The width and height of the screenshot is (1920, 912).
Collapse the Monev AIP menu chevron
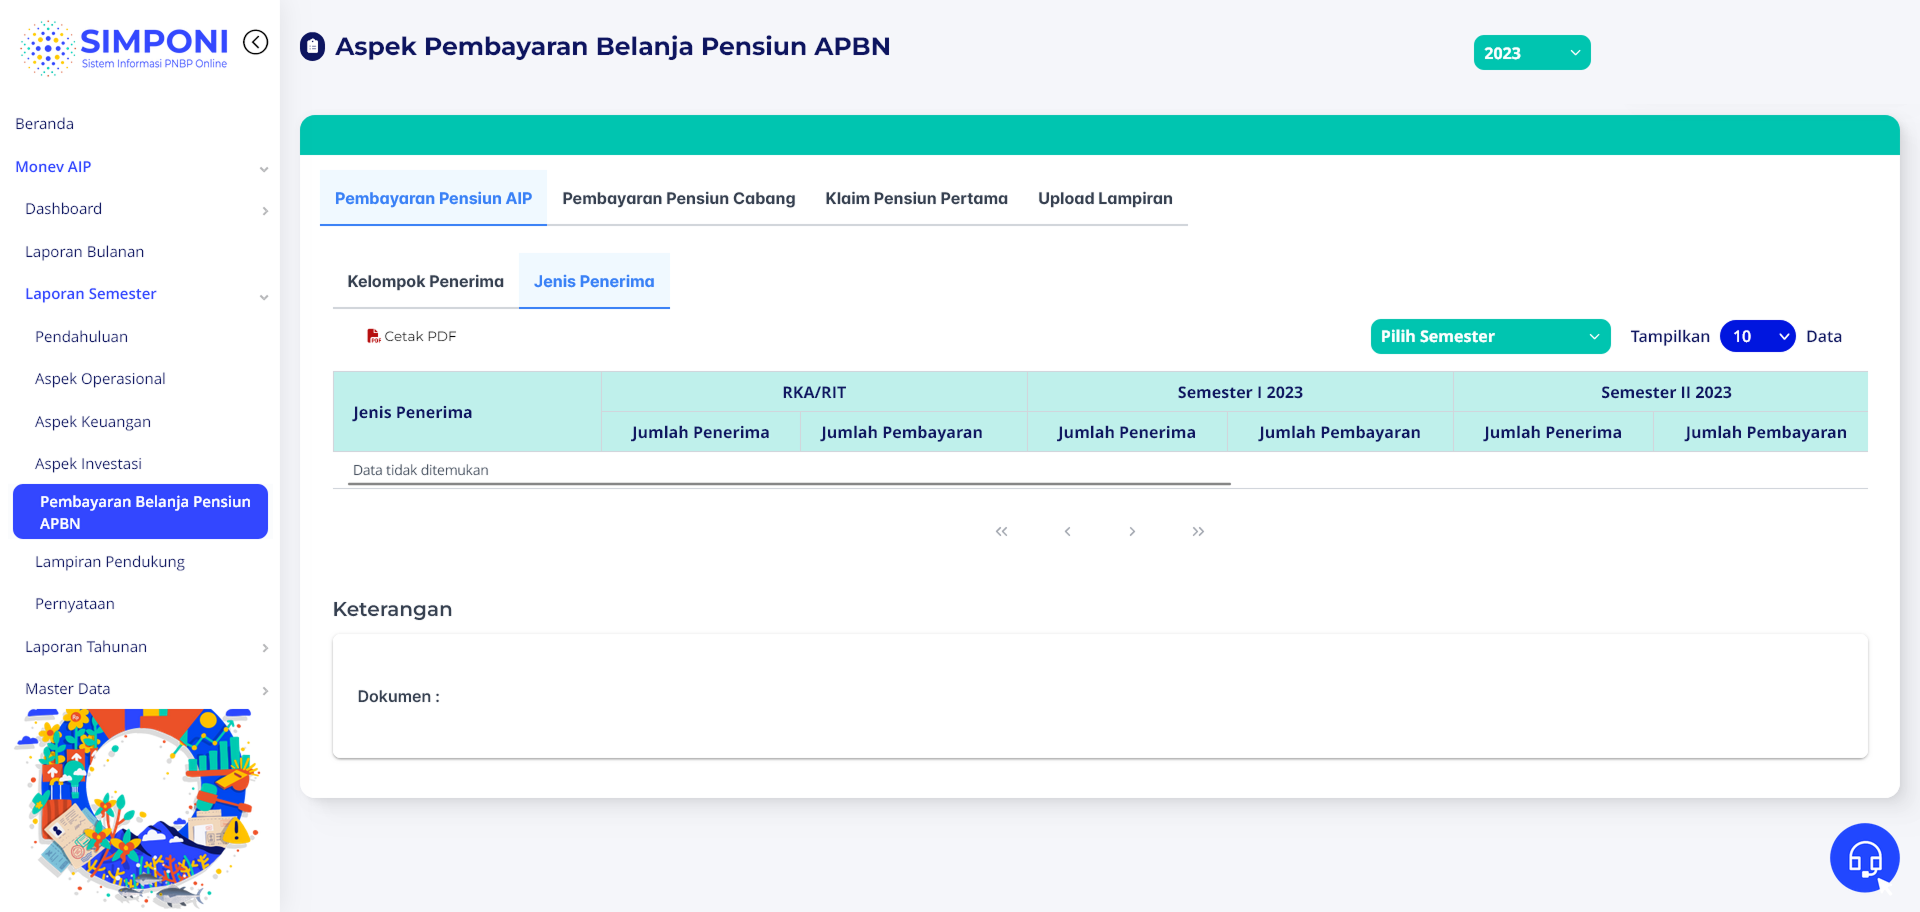pos(264,169)
